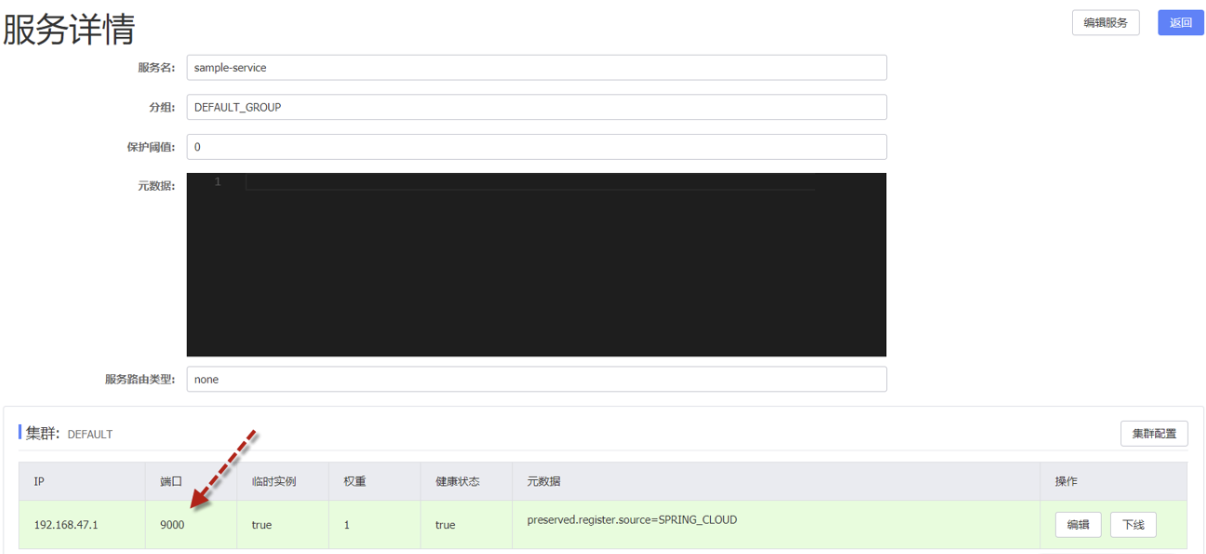This screenshot has width=1206, height=554.
Task: Click 编辑 for instance 192.168.47.1
Action: click(x=1078, y=525)
